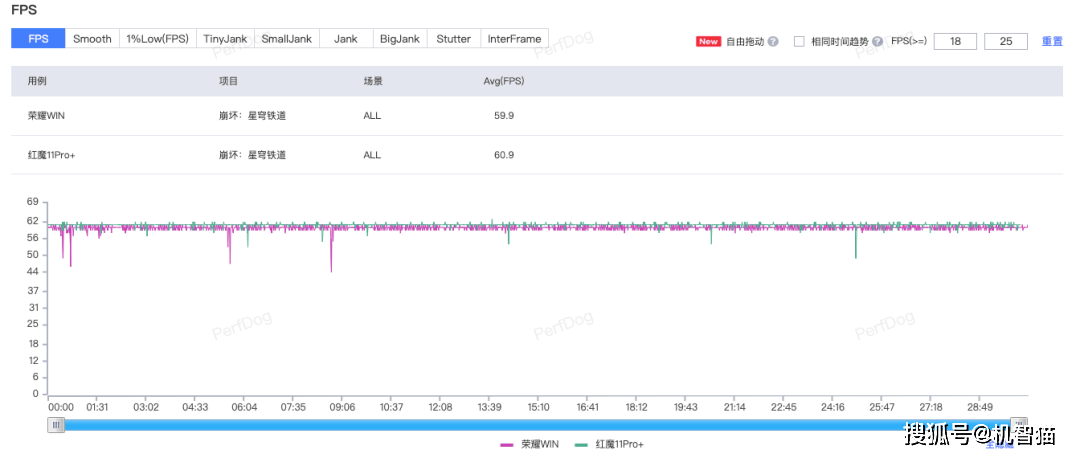This screenshot has height=458, width=1080.
Task: Click the right handle of the time range slider
Action: (1018, 425)
